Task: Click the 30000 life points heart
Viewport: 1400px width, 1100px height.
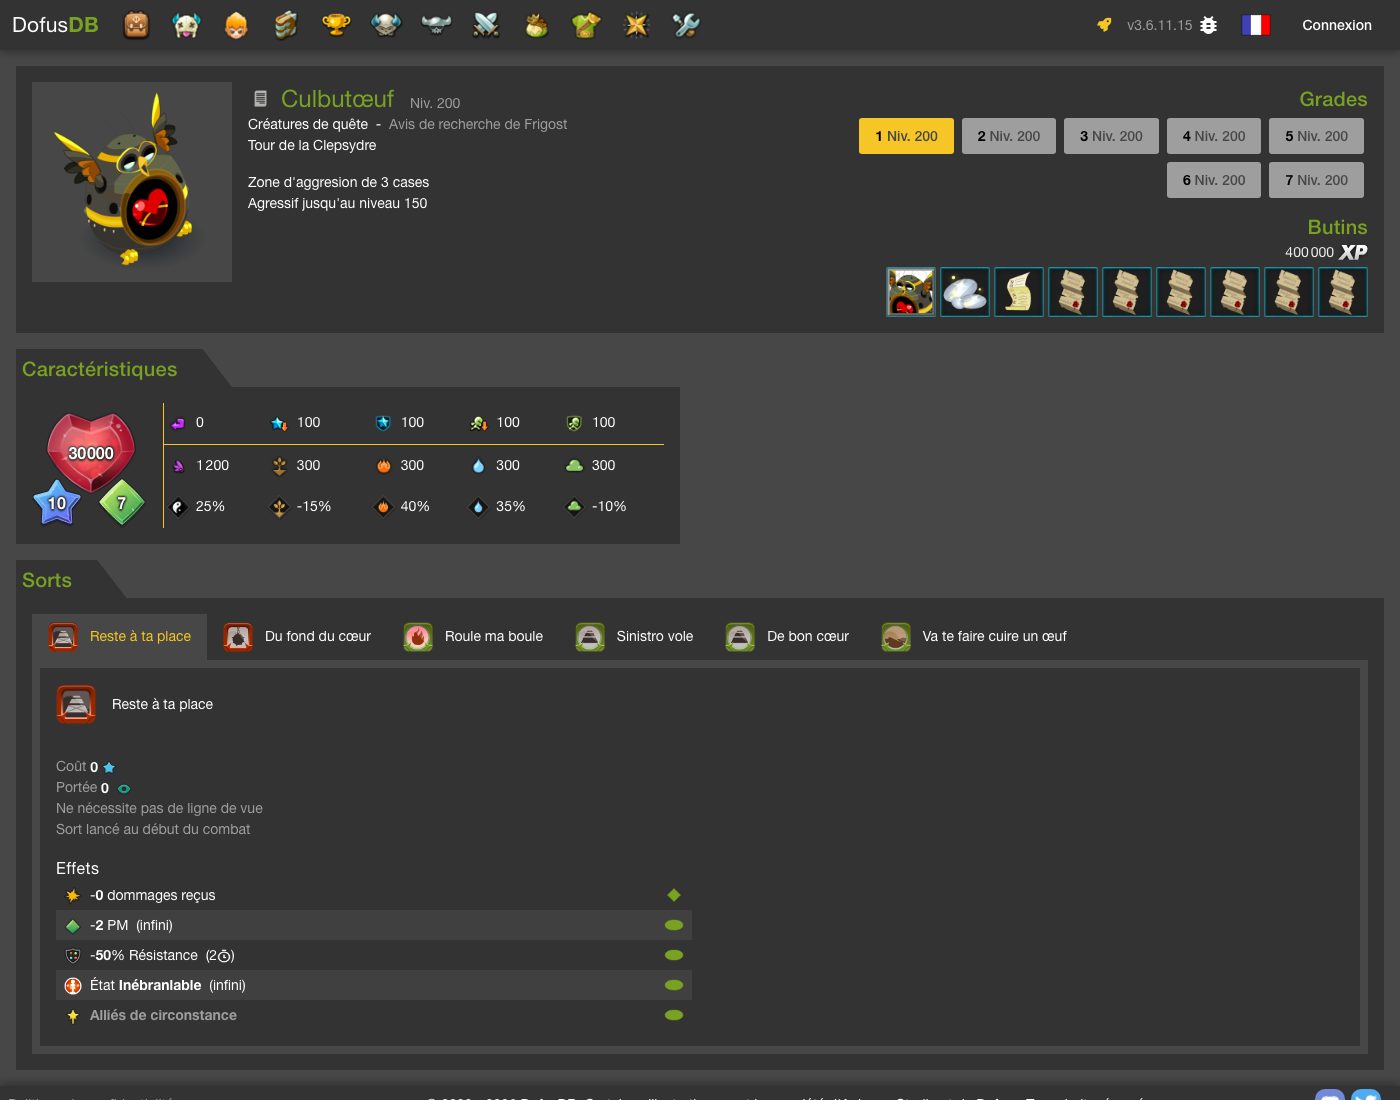Action: 91,452
